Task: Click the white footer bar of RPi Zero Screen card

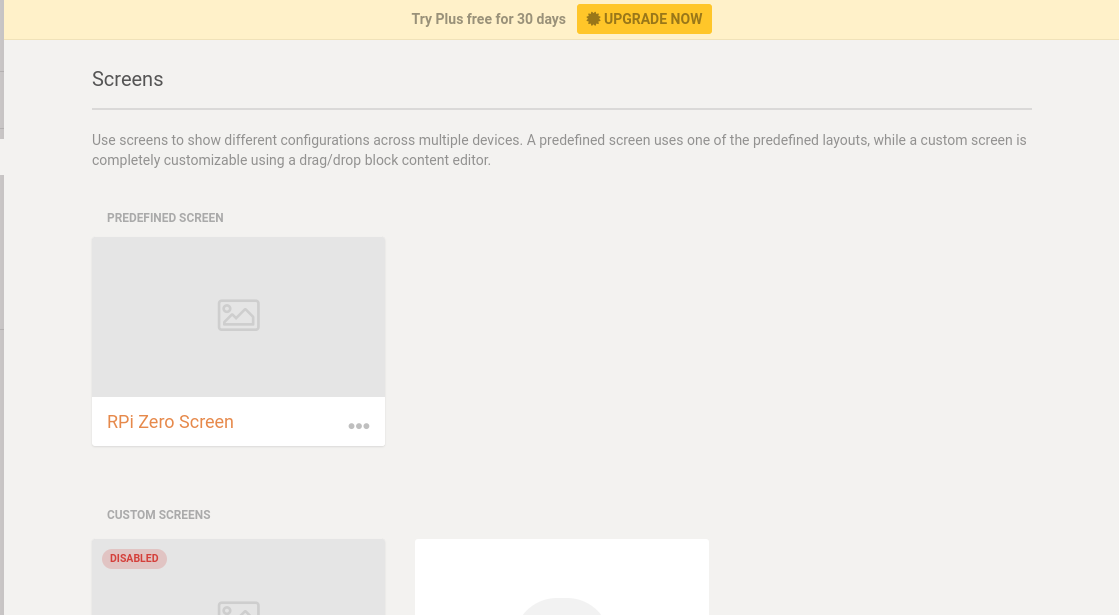Action: [238, 422]
